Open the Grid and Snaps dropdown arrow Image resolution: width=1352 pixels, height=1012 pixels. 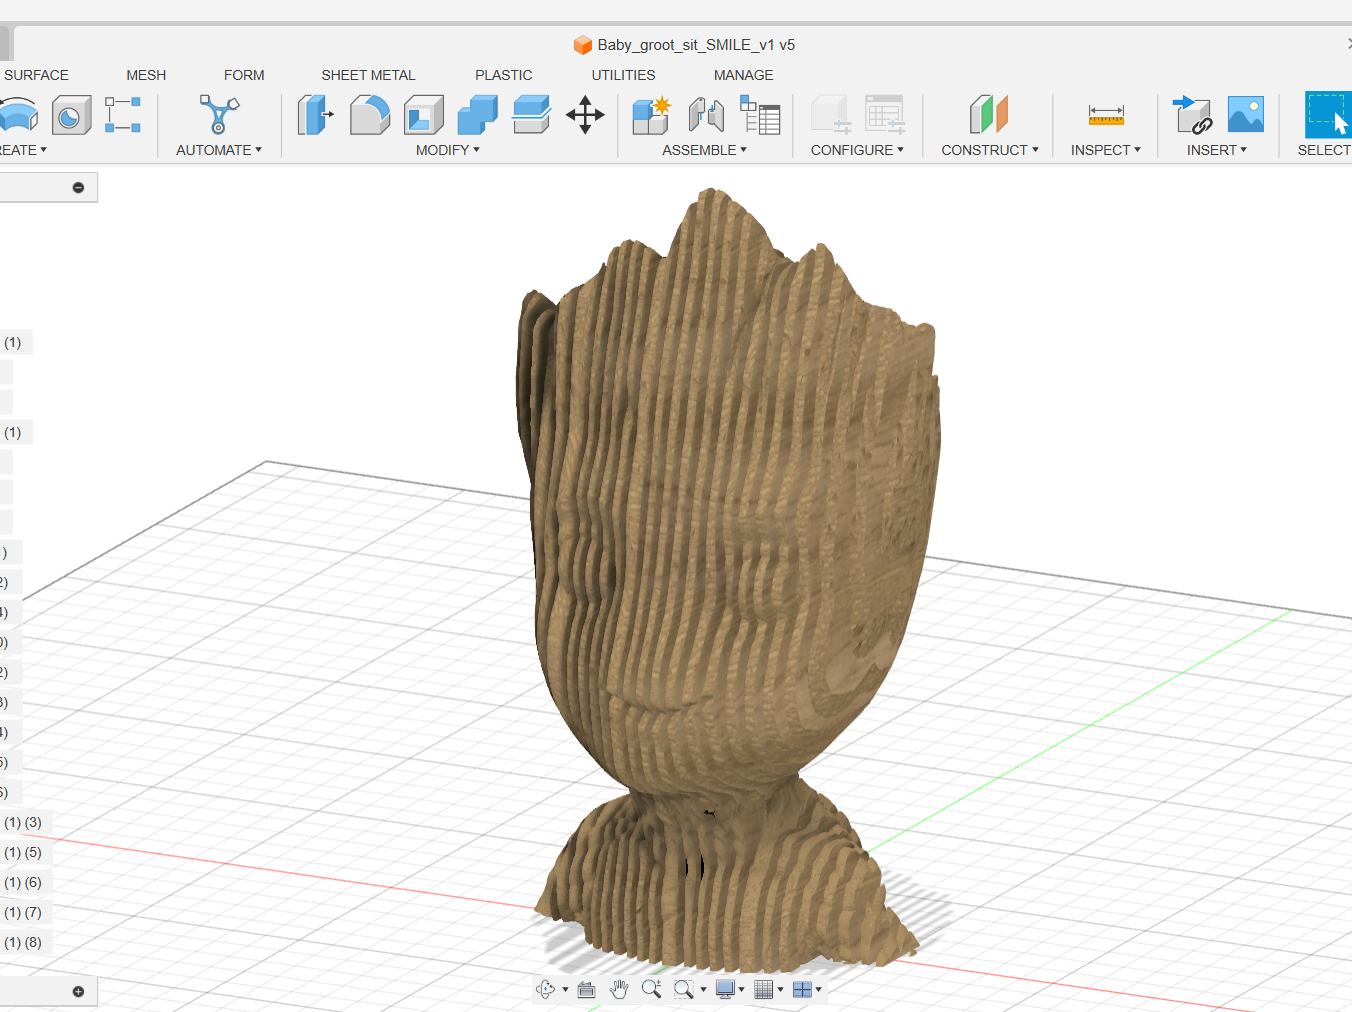[780, 990]
